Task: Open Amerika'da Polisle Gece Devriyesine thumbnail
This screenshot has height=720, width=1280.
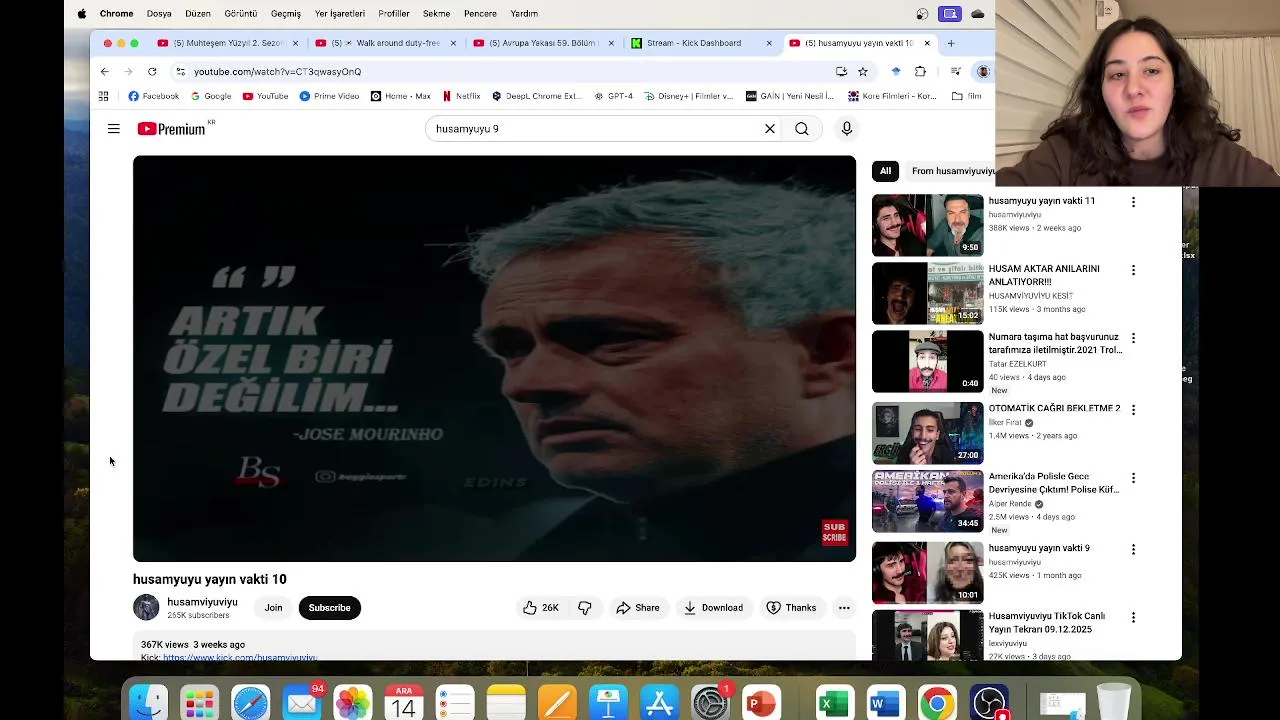Action: click(x=928, y=501)
